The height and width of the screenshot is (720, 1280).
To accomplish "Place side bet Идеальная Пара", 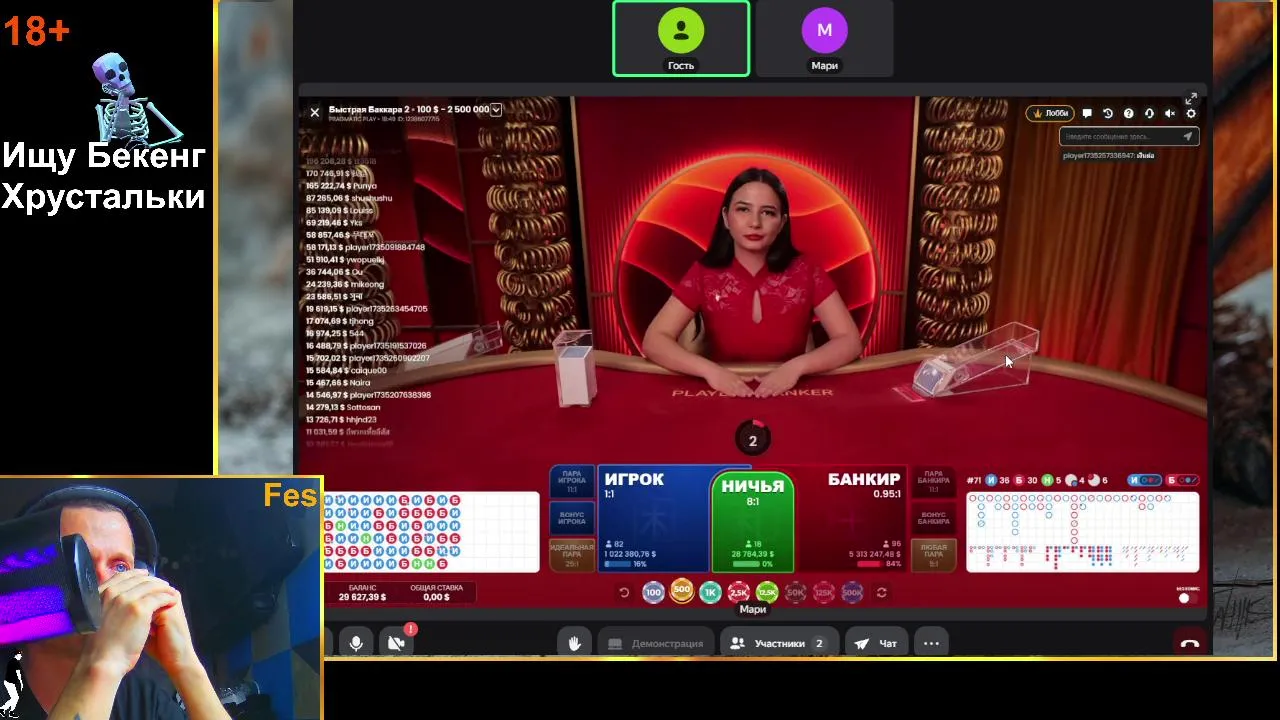I will (x=572, y=554).
